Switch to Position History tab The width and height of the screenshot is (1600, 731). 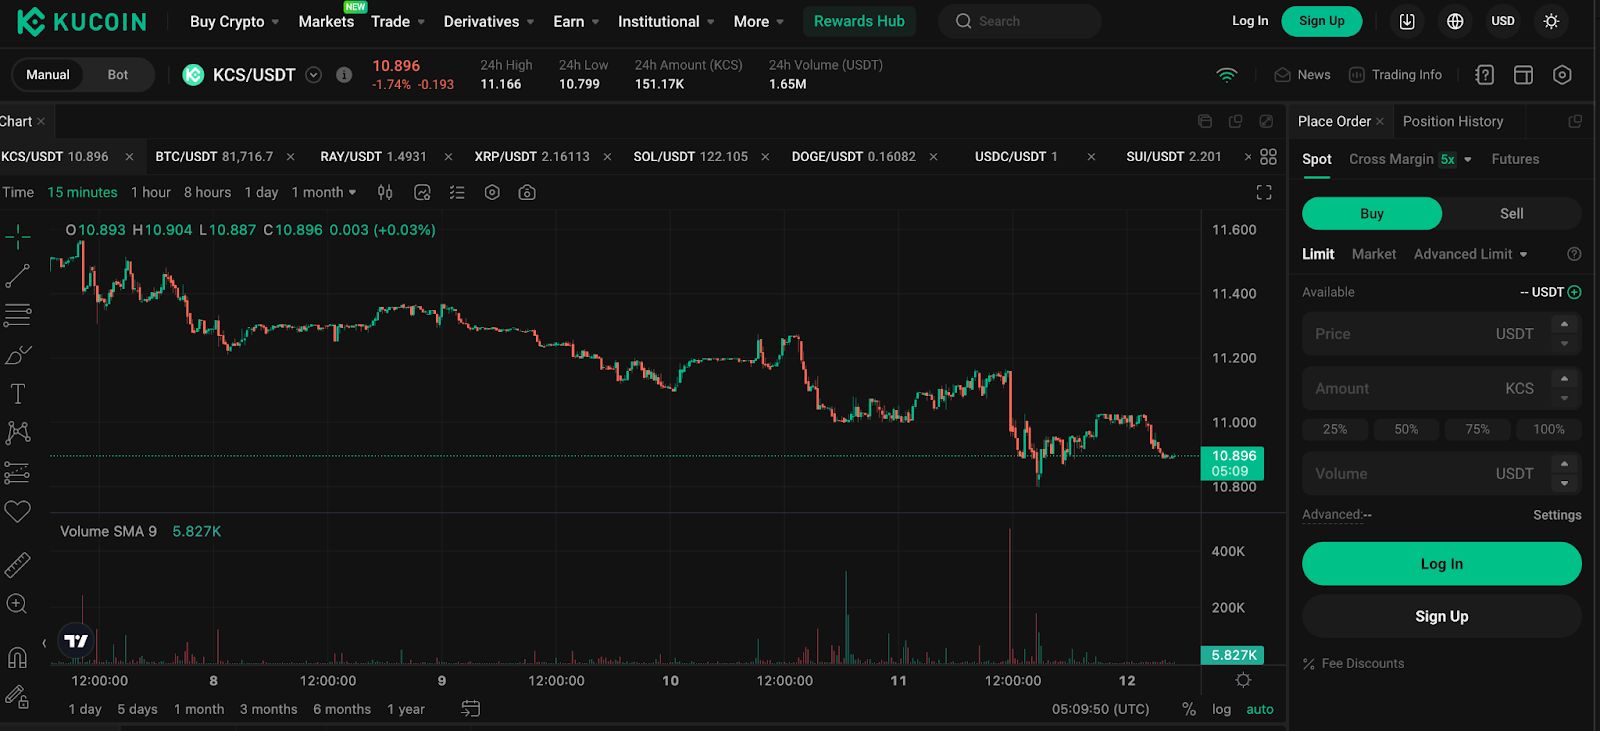[1452, 121]
